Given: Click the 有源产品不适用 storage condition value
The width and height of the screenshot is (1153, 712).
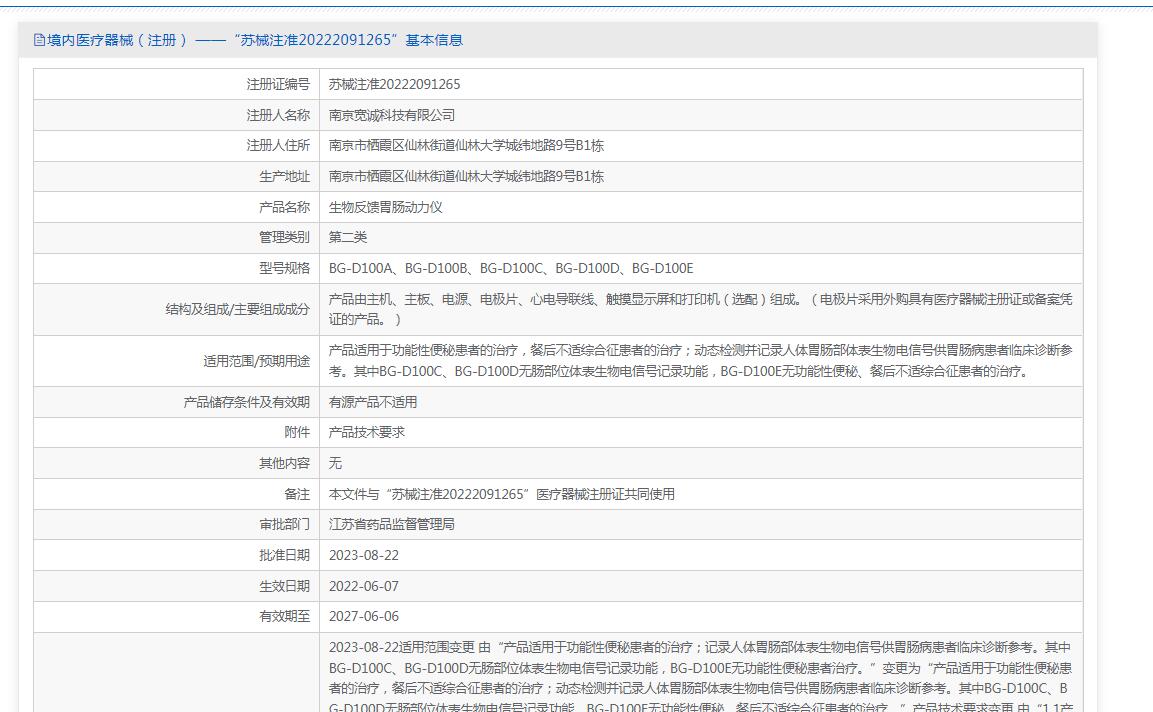Looking at the screenshot, I should [x=372, y=402].
